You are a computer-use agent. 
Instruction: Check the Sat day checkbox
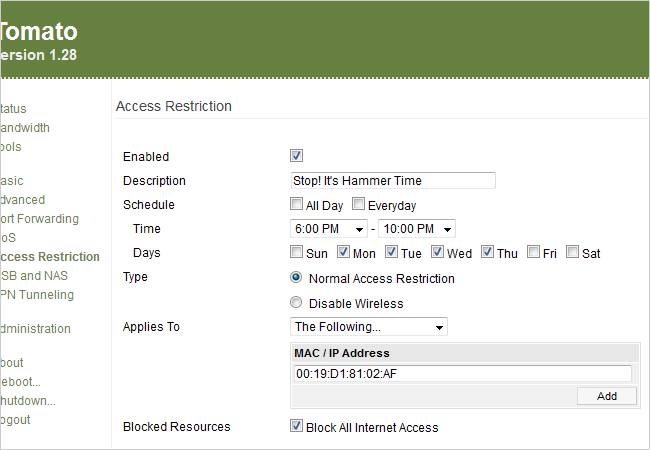click(x=573, y=253)
